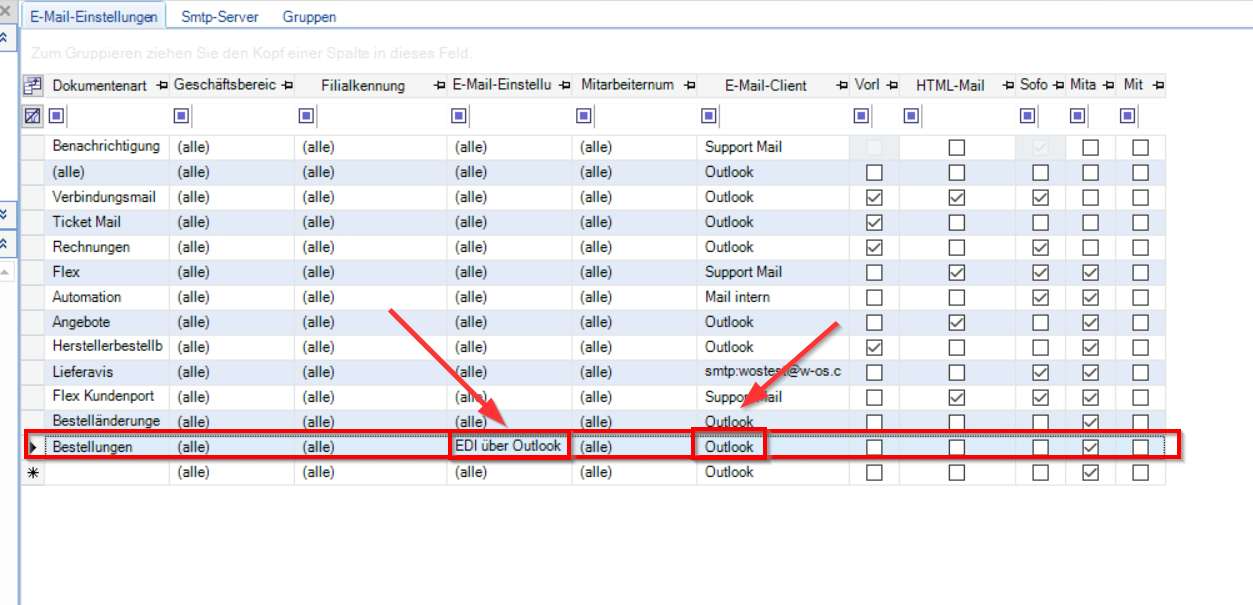Pin the HTML-Mail column header
Image resolution: width=1253 pixels, height=605 pixels.
1008,86
